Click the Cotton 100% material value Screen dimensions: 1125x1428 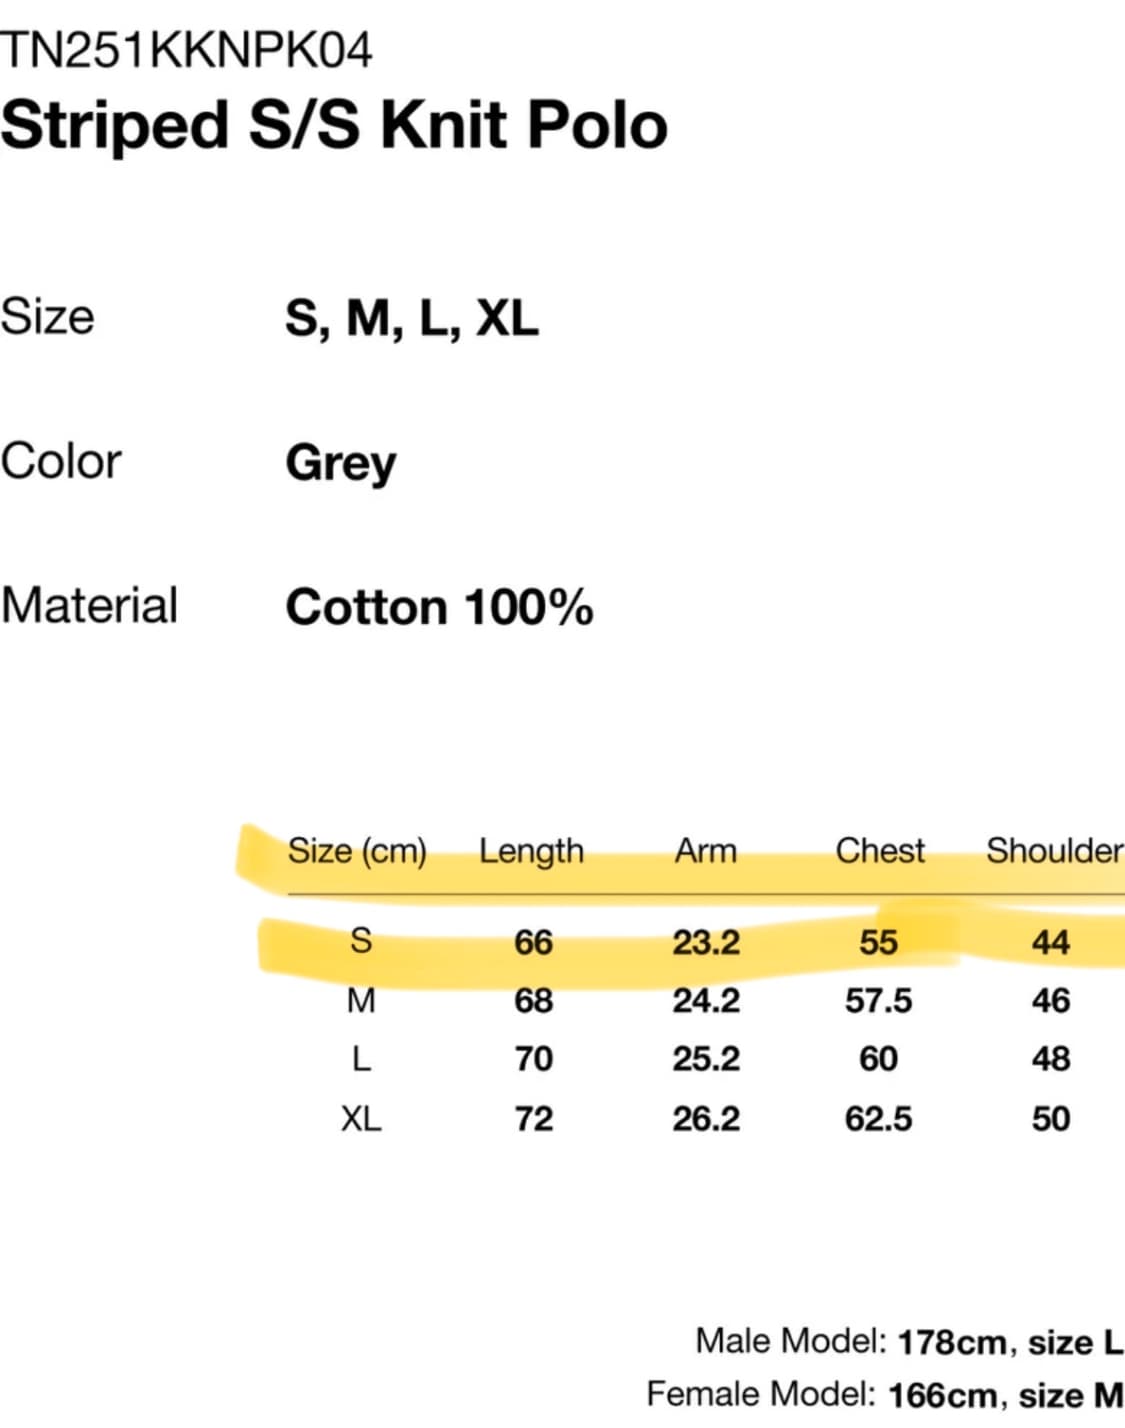440,607
